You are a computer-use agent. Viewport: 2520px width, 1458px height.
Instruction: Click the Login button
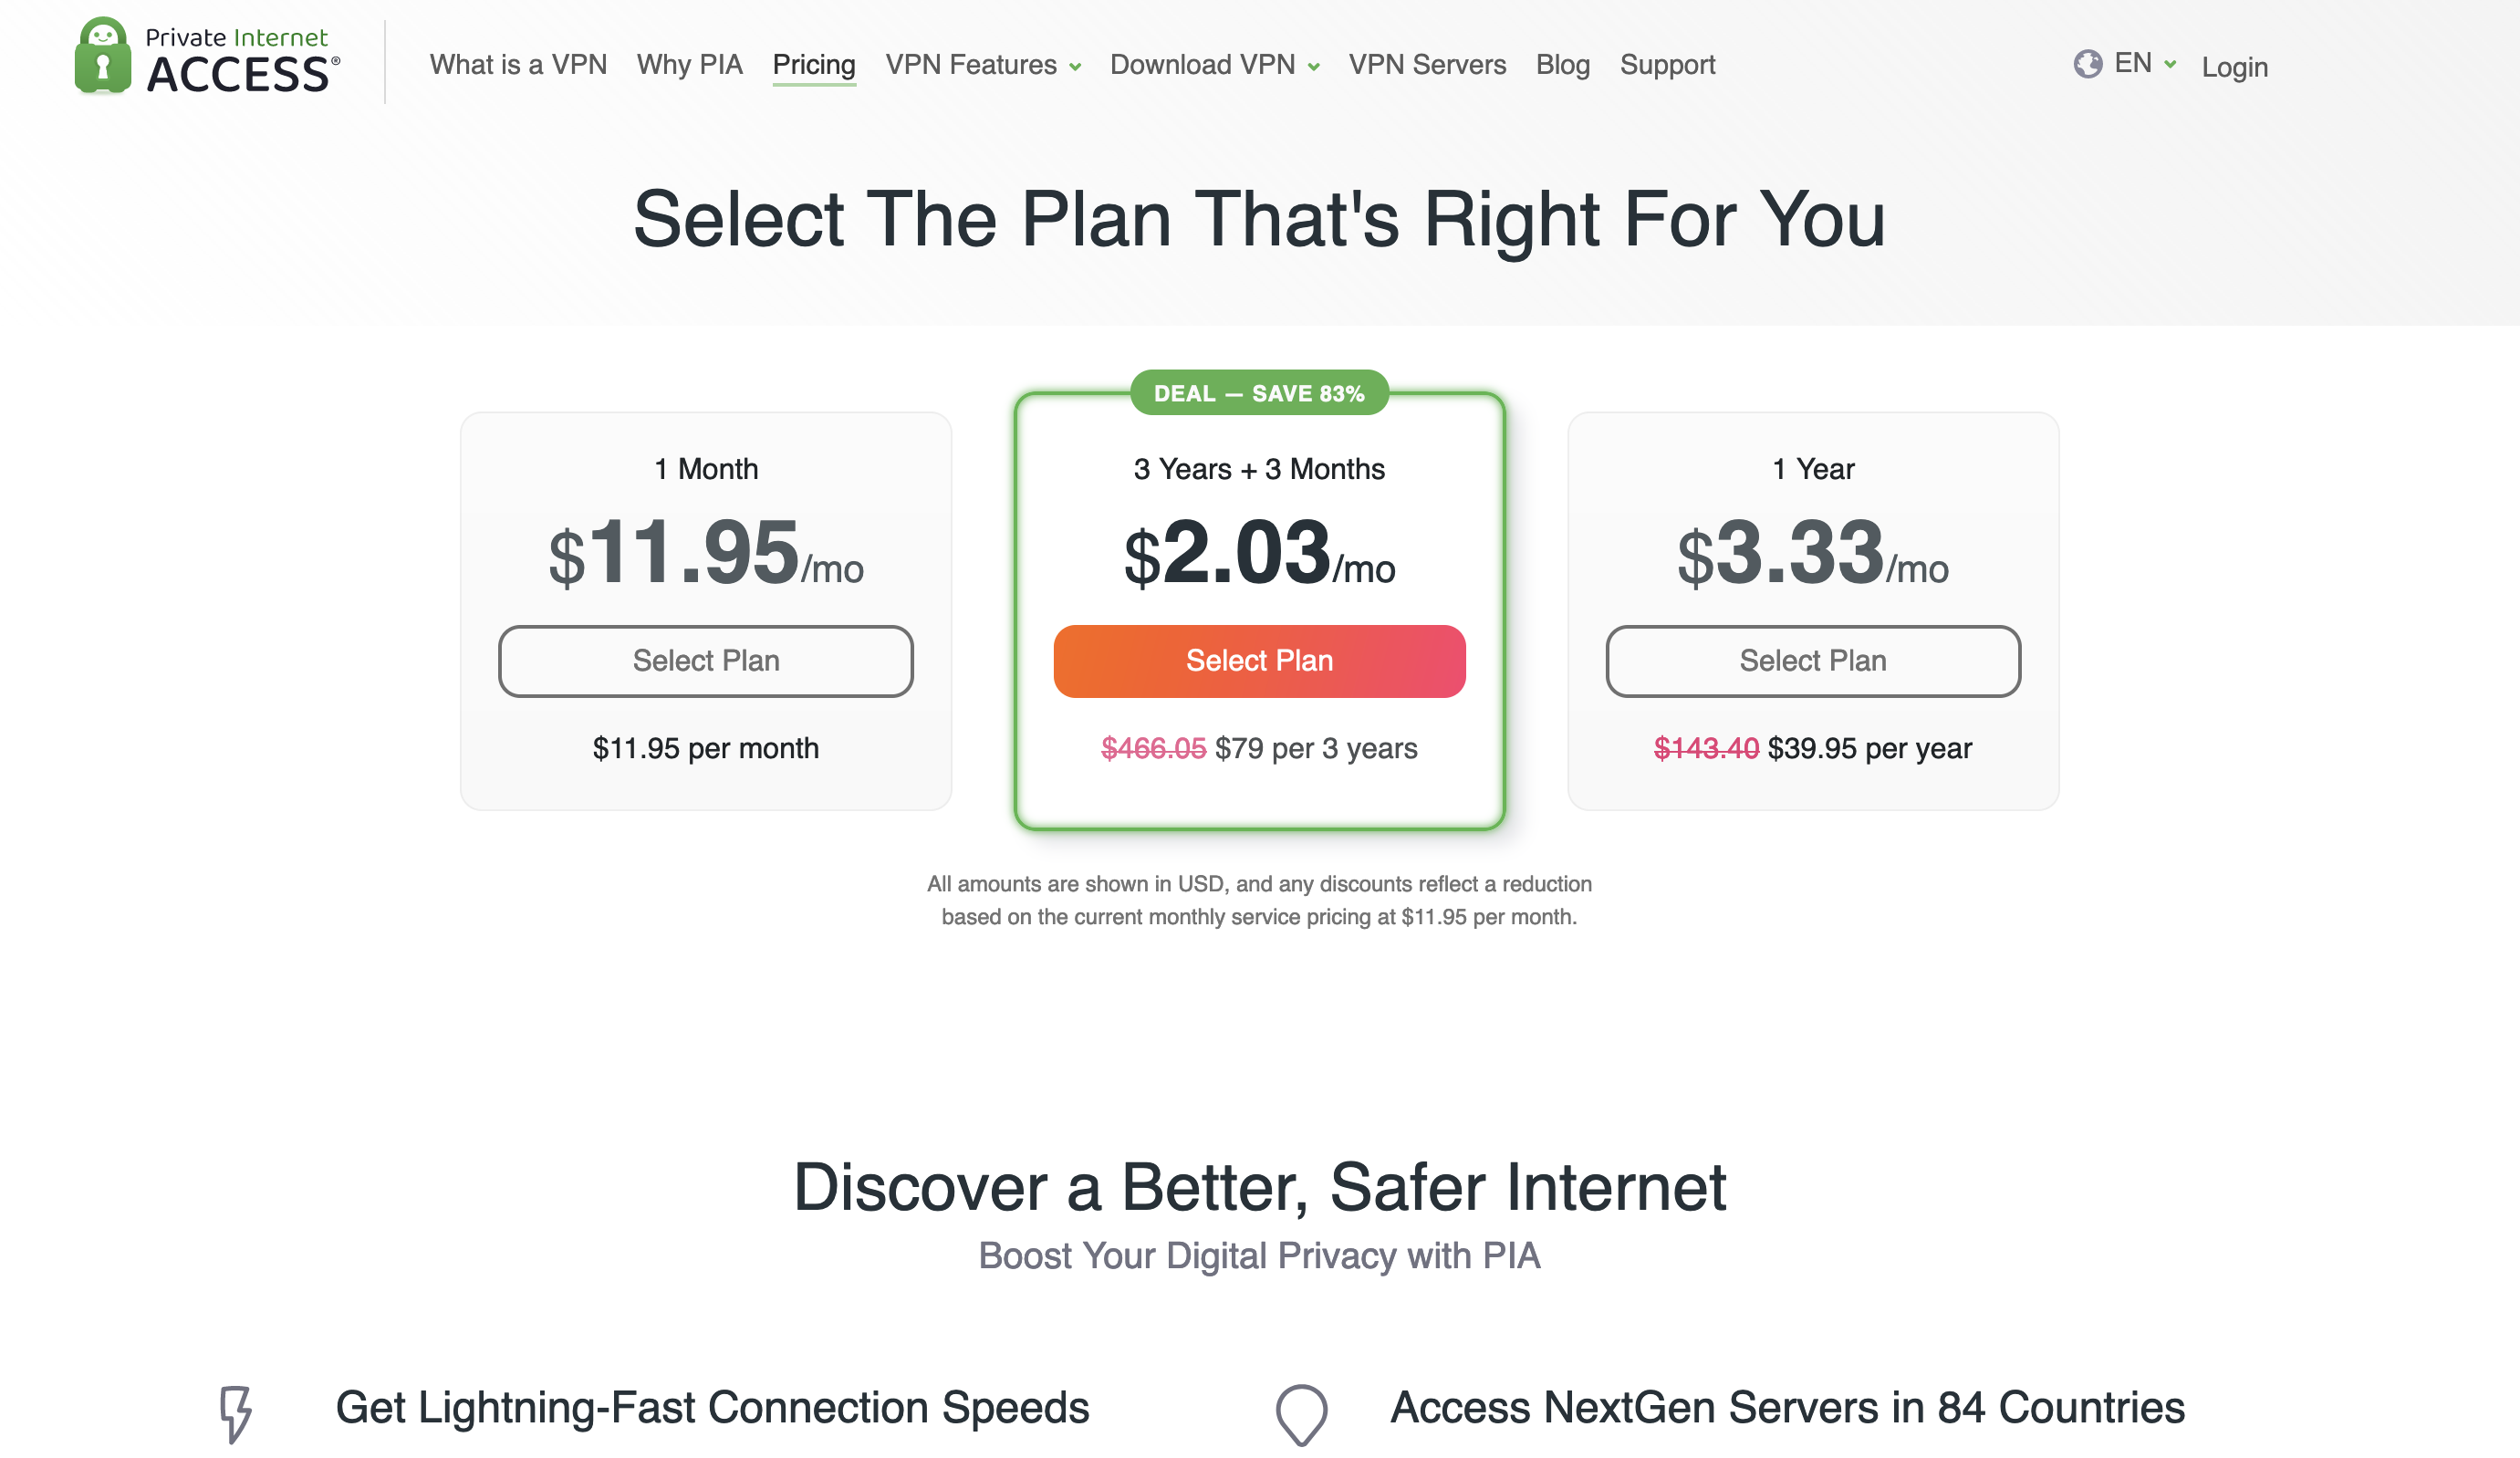point(2239,66)
